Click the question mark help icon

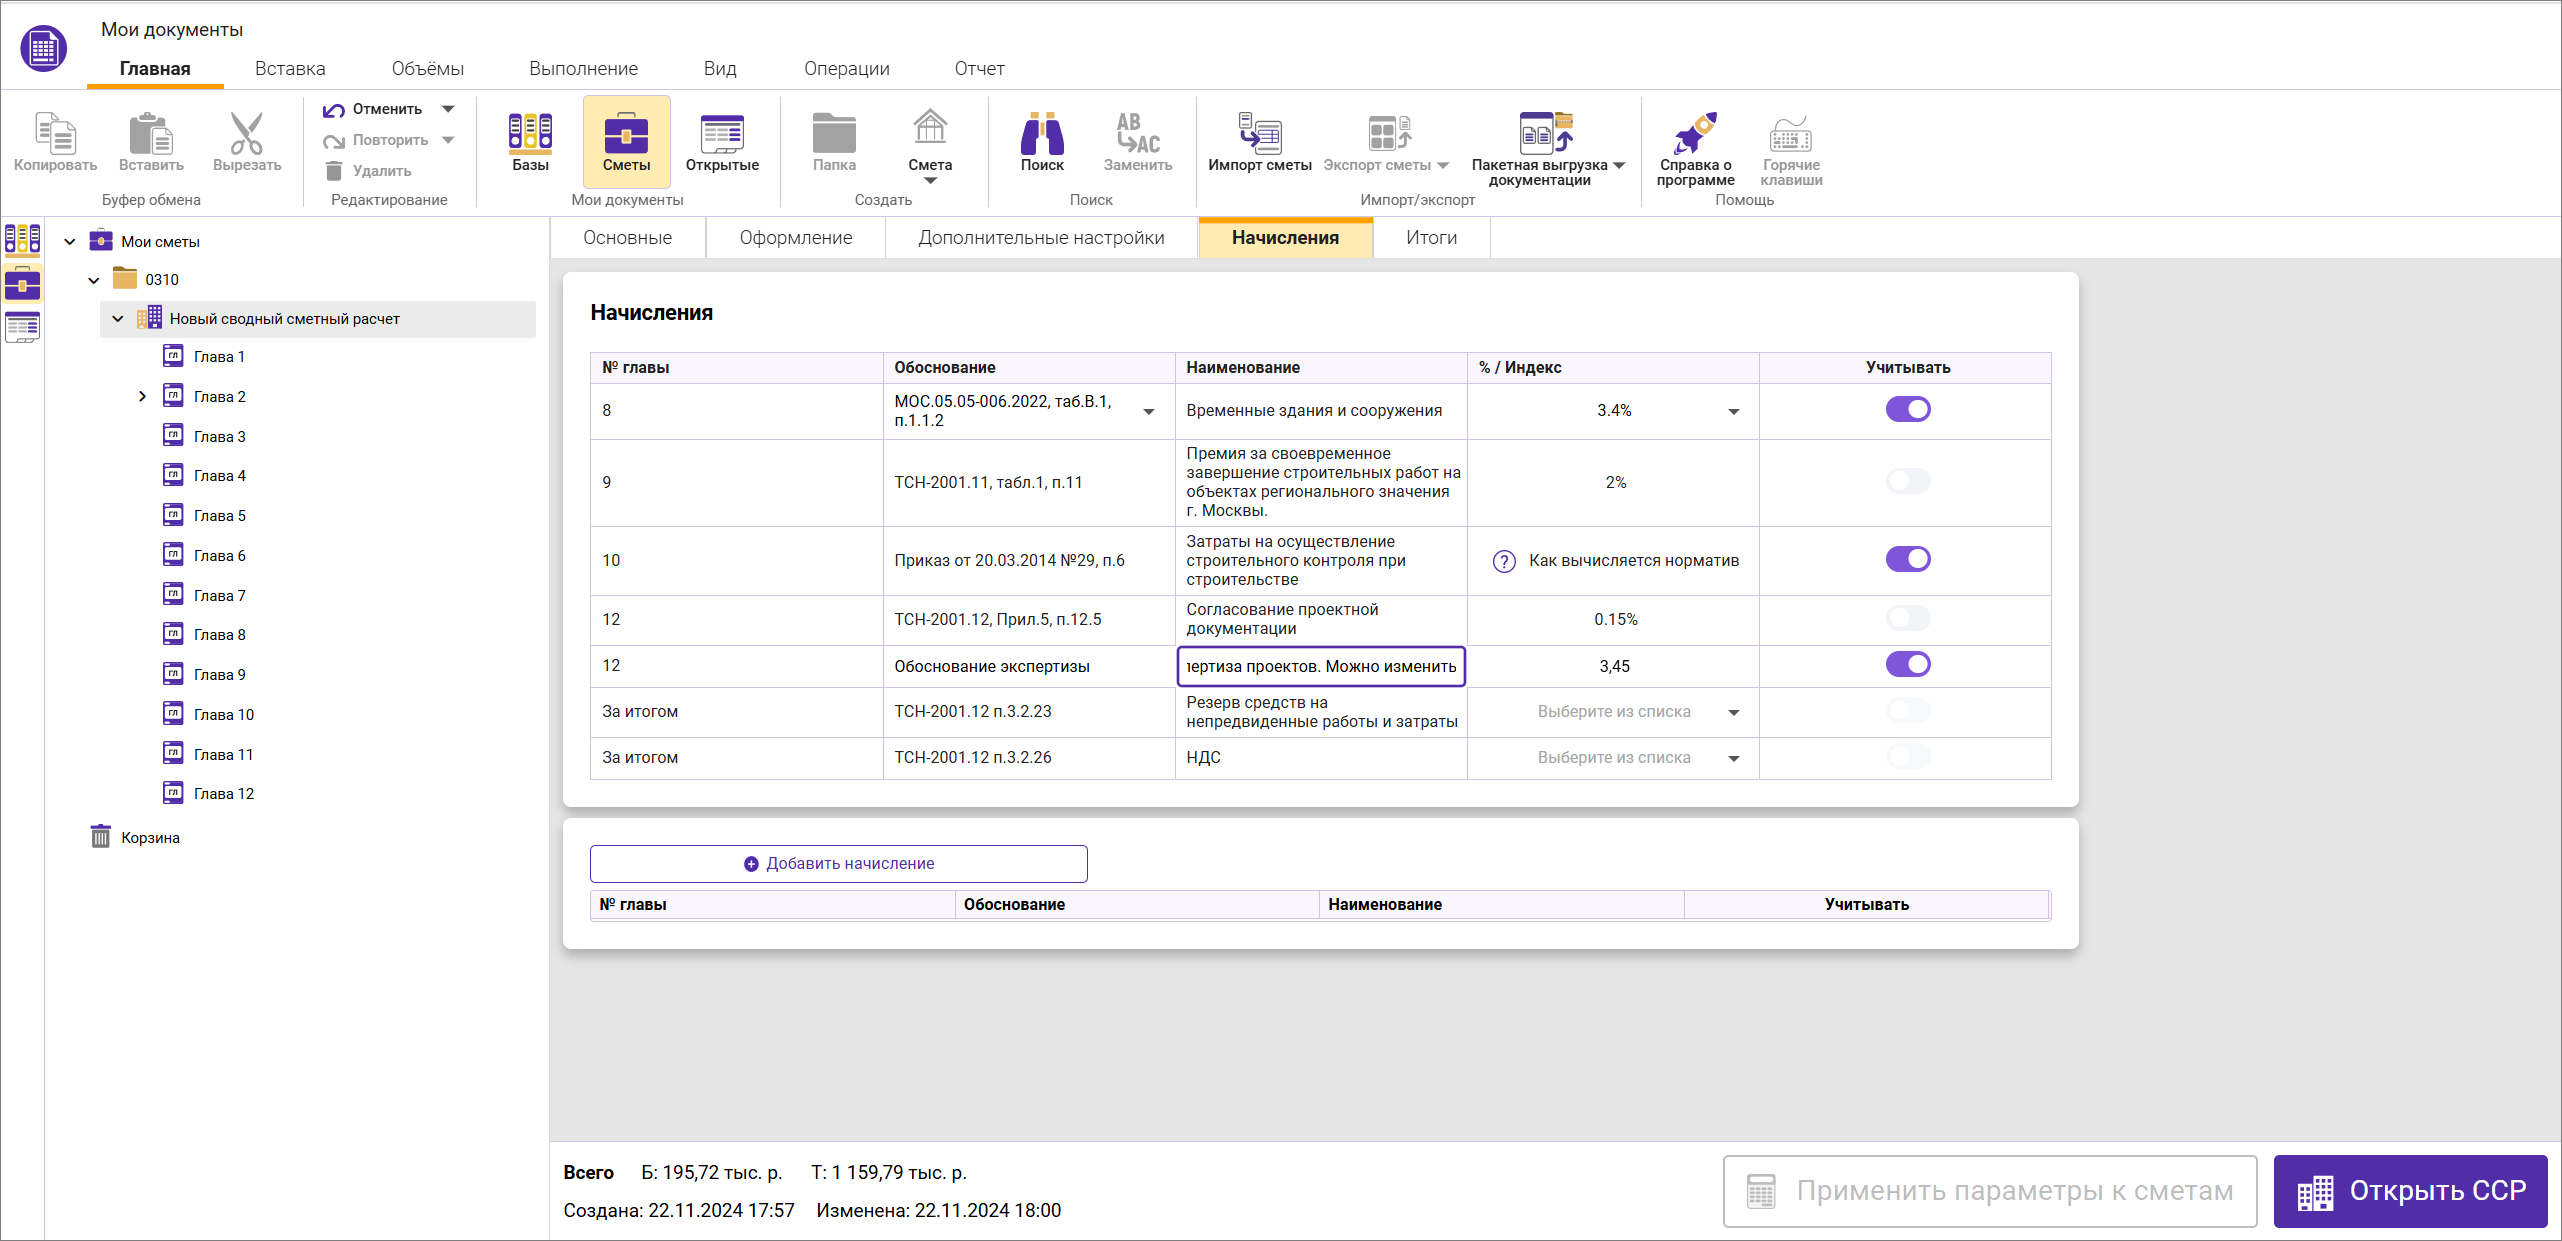tap(1503, 561)
